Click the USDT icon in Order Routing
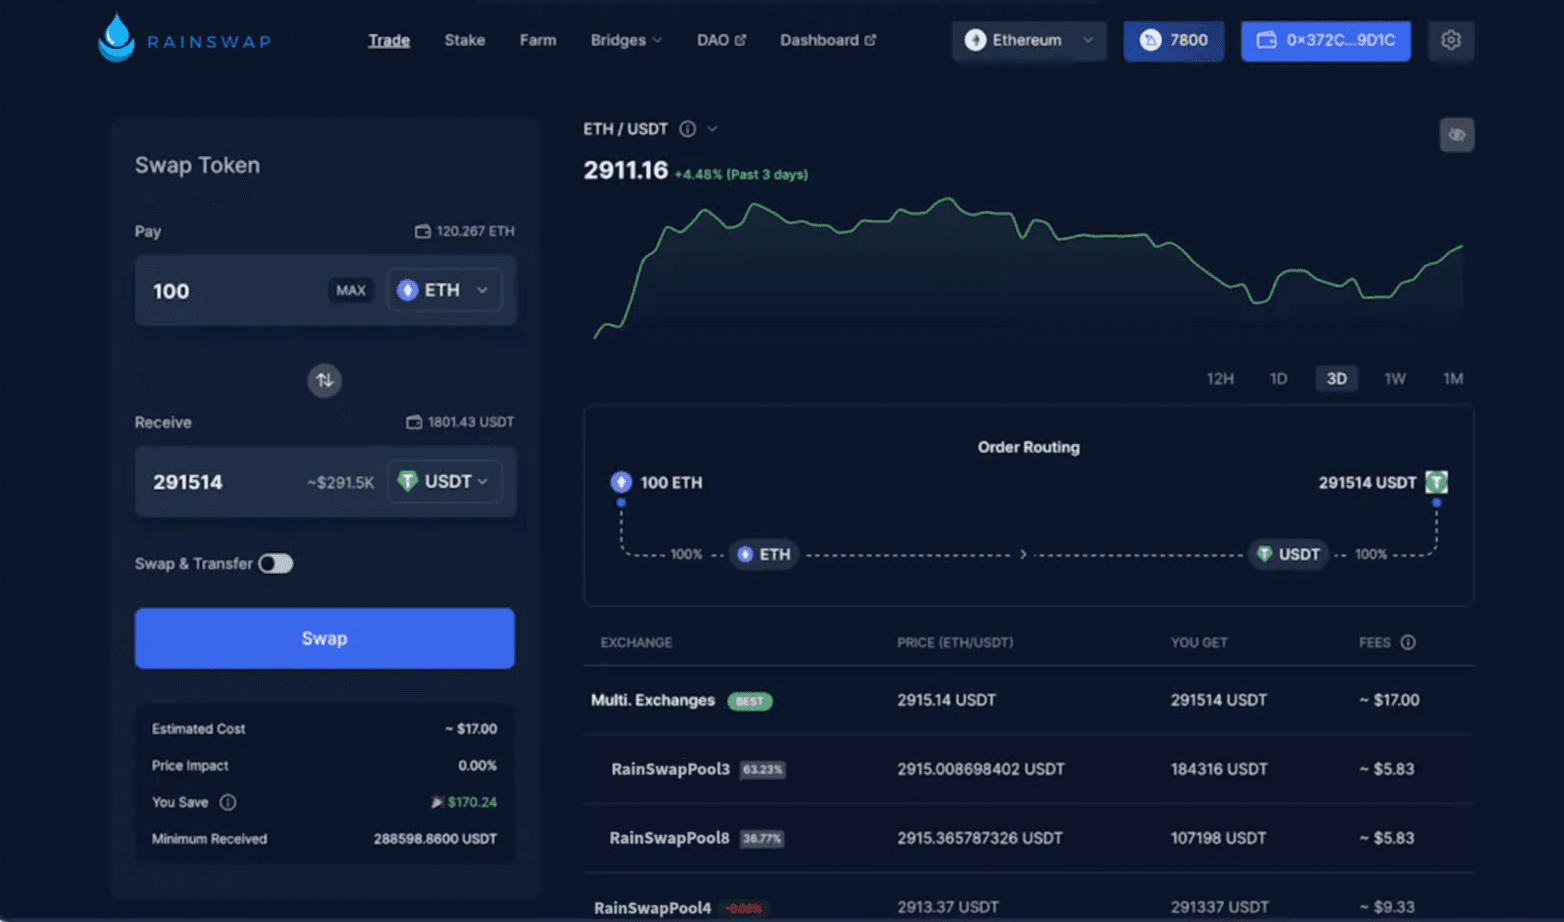The width and height of the screenshot is (1564, 922). click(x=1436, y=482)
